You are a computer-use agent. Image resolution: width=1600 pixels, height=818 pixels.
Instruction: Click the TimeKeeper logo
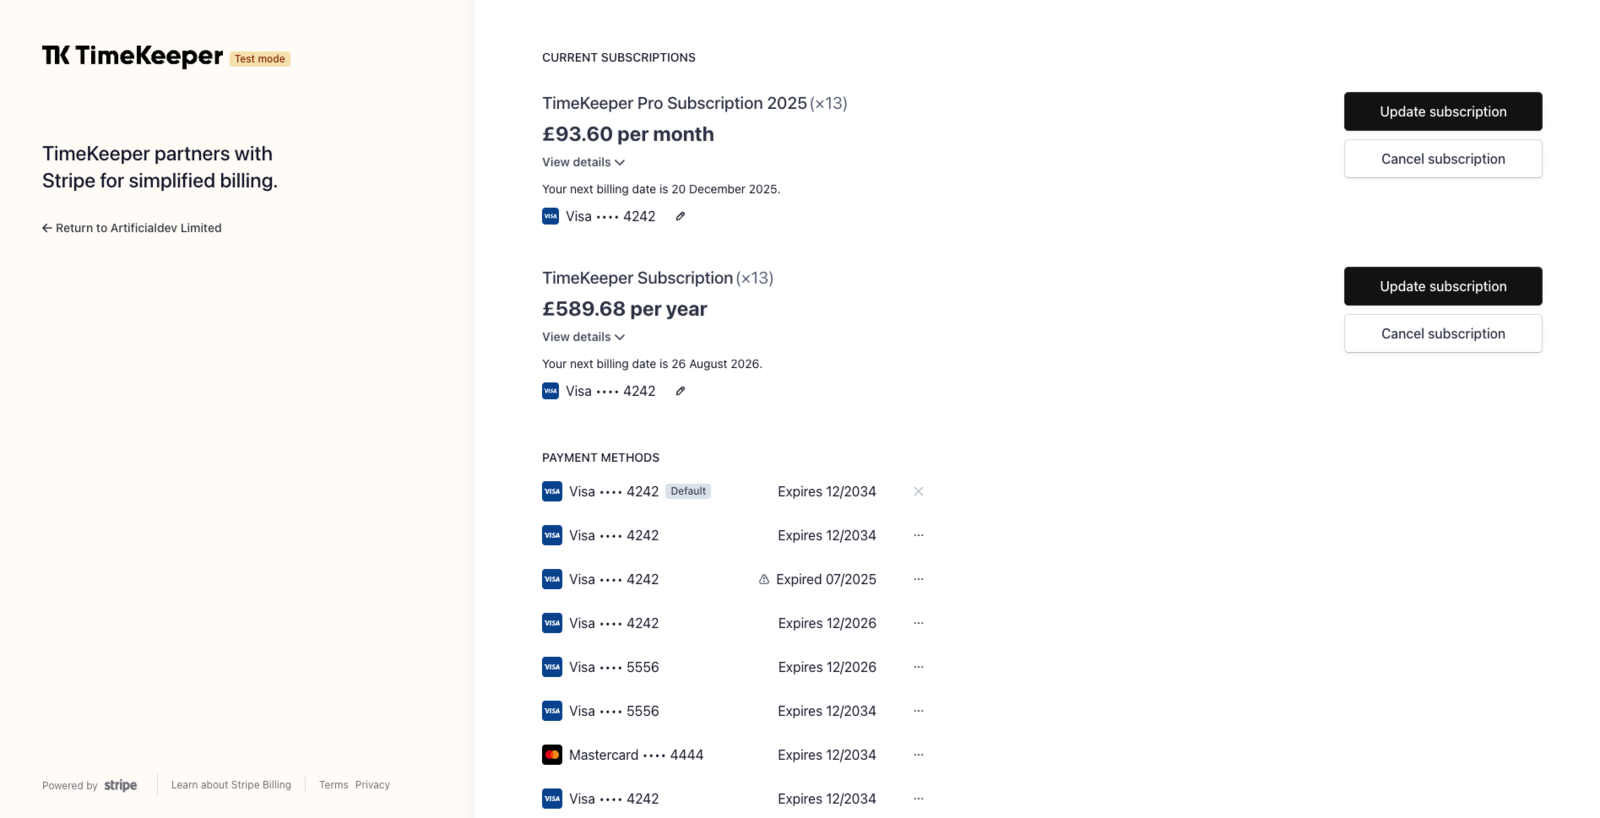(132, 56)
